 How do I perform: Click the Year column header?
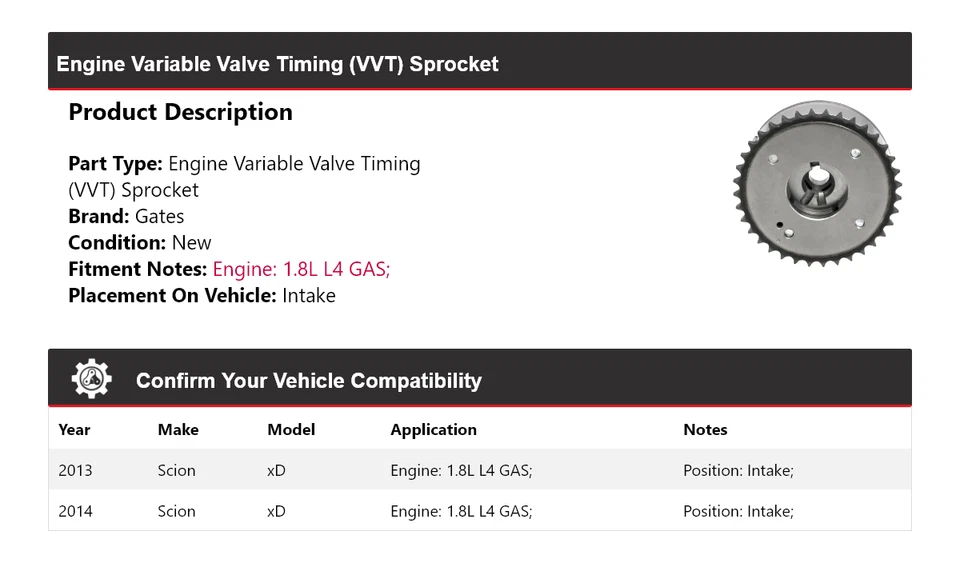pos(74,430)
